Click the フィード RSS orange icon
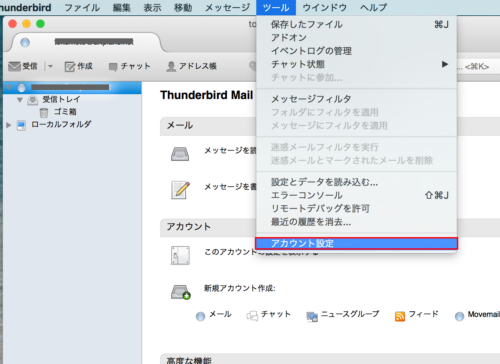Image resolution: width=500 pixels, height=364 pixels. 400,316
